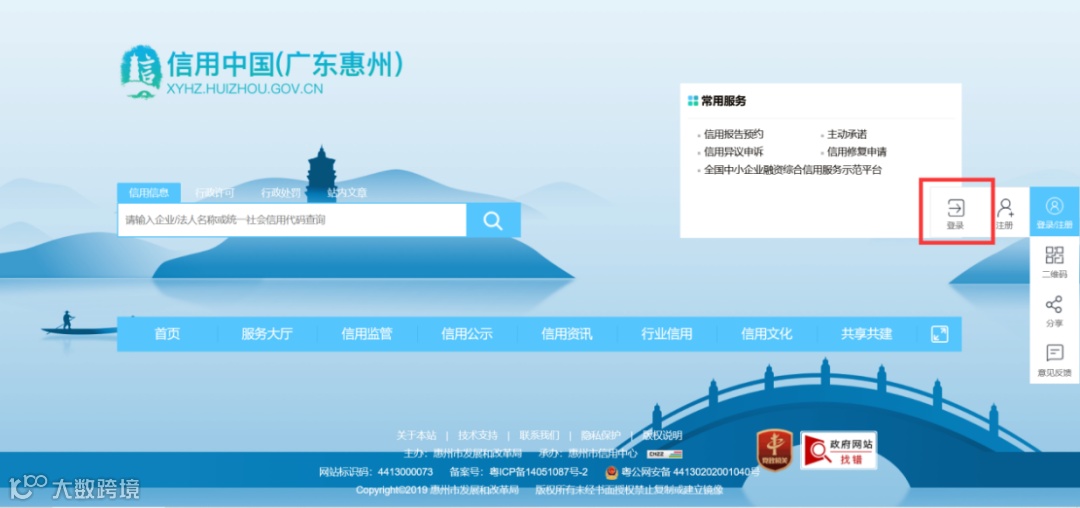1080x508 pixels.
Task: Open the 分享 share icon
Action: 1055,311
